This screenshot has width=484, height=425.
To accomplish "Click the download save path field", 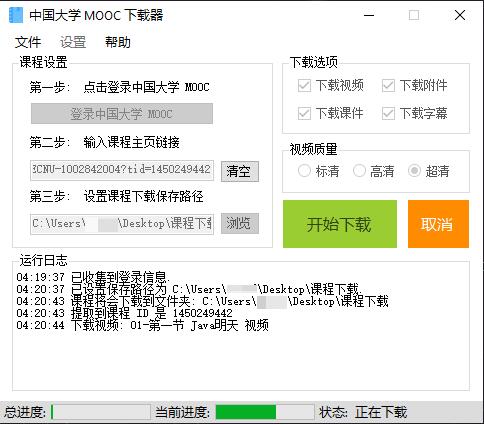I will coord(122,224).
